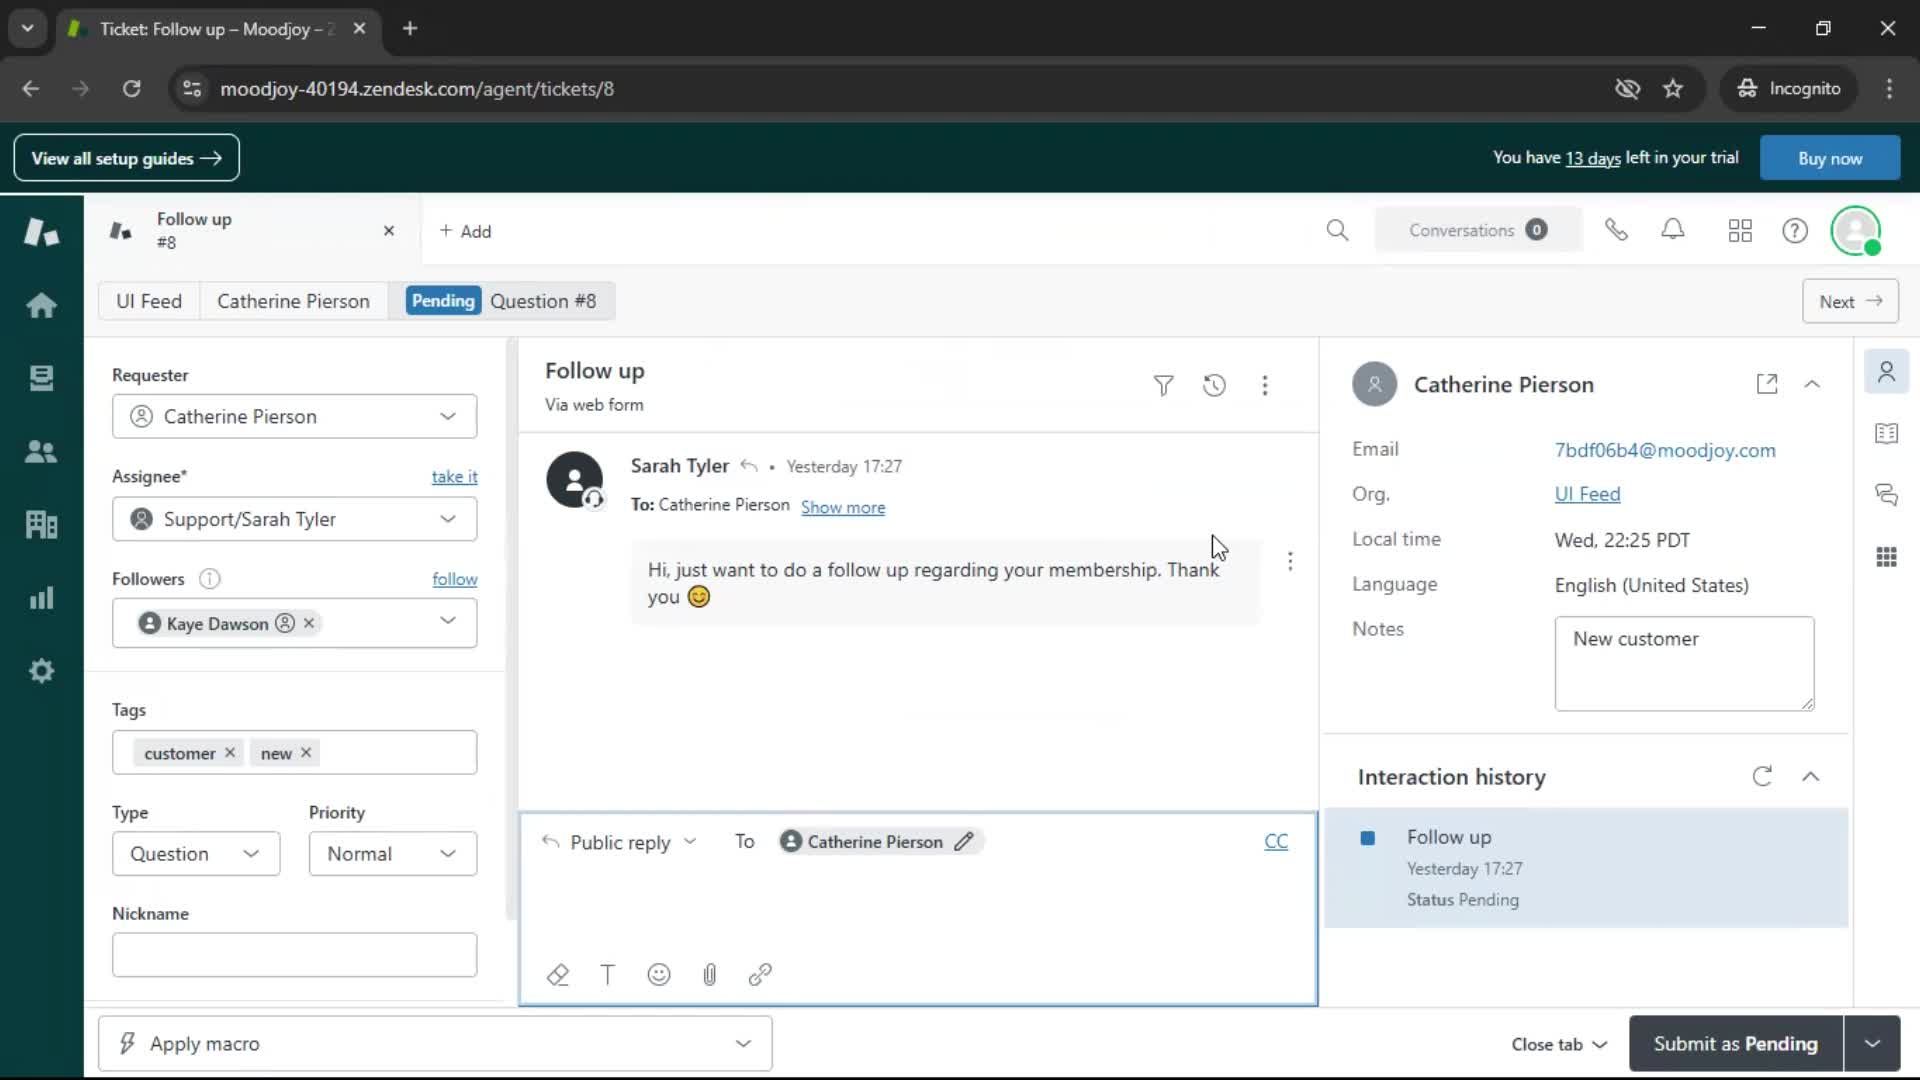
Task: Click the Zendesk logo icon
Action: (41, 232)
